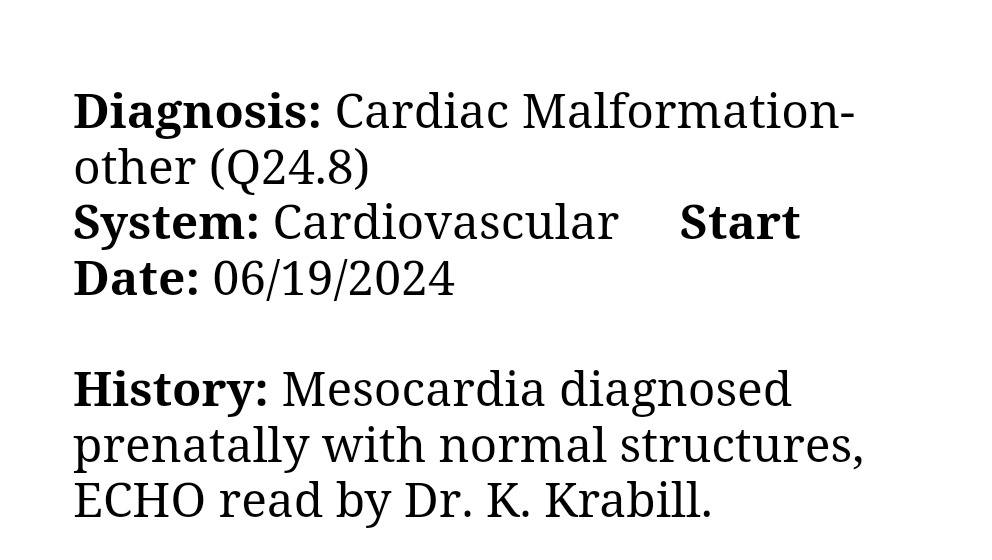992x560 pixels.
Task: Select the Q24.8 diagnosis code
Action: tap(290, 167)
